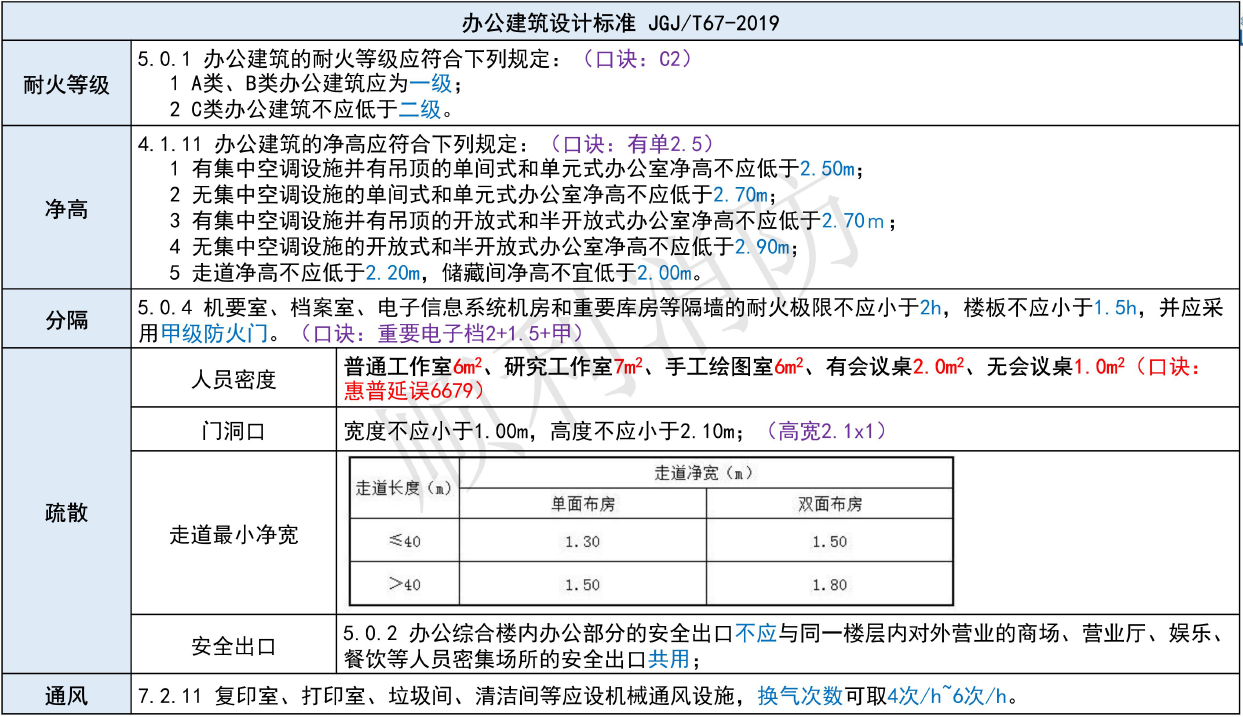This screenshot has height=717, width=1243.
Task: Select the value 4次/h~6次/h
Action: 949,696
